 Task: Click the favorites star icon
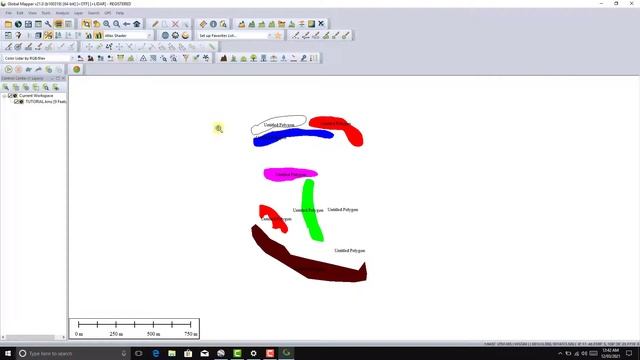278,36
